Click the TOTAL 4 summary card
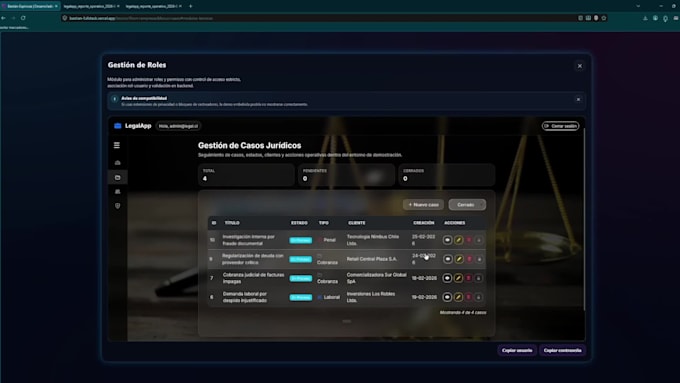 246,175
